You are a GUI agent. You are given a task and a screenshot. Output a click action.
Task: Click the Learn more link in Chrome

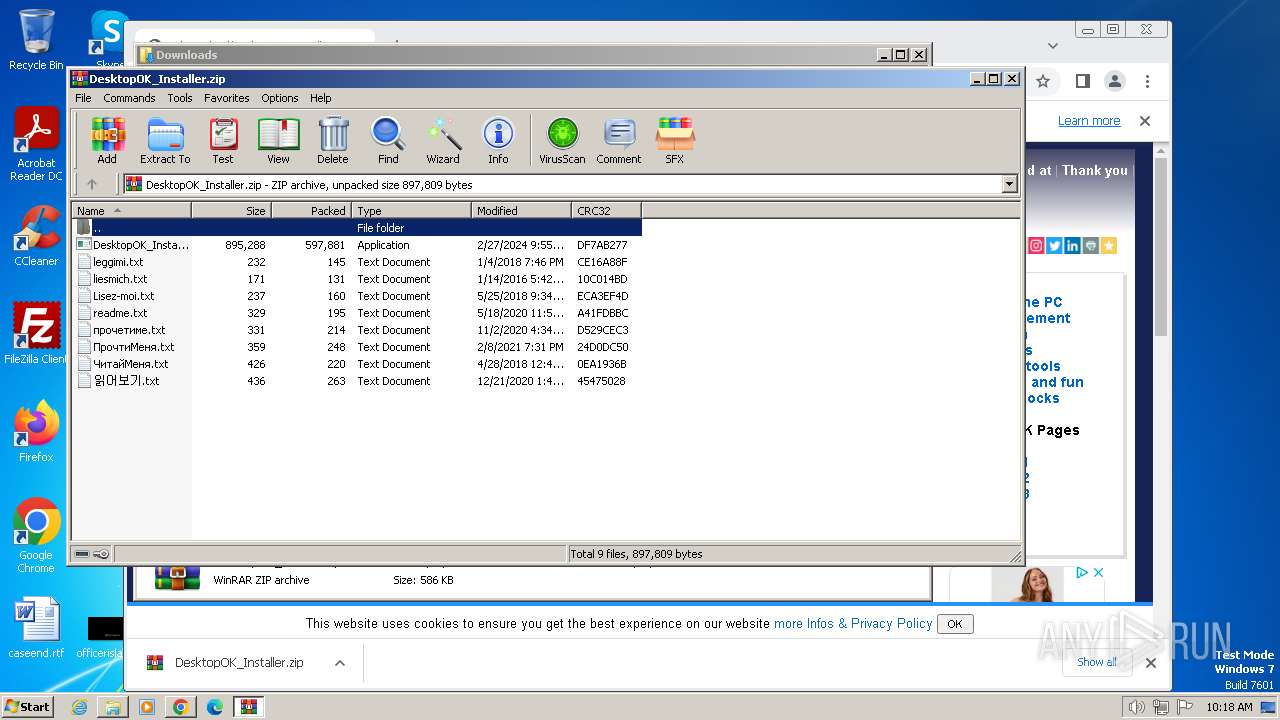(x=1089, y=121)
